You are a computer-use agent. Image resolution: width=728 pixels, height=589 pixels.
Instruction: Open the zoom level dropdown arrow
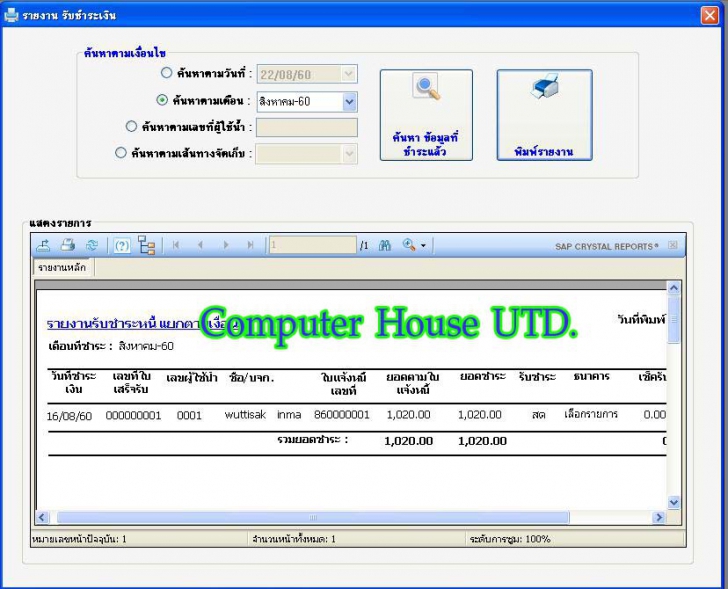coord(423,246)
